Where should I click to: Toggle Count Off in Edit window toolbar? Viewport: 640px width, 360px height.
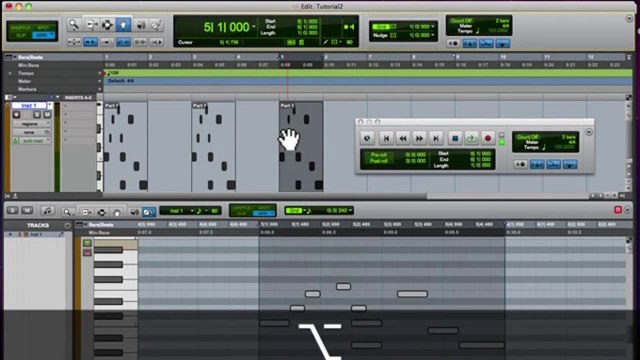pos(462,20)
